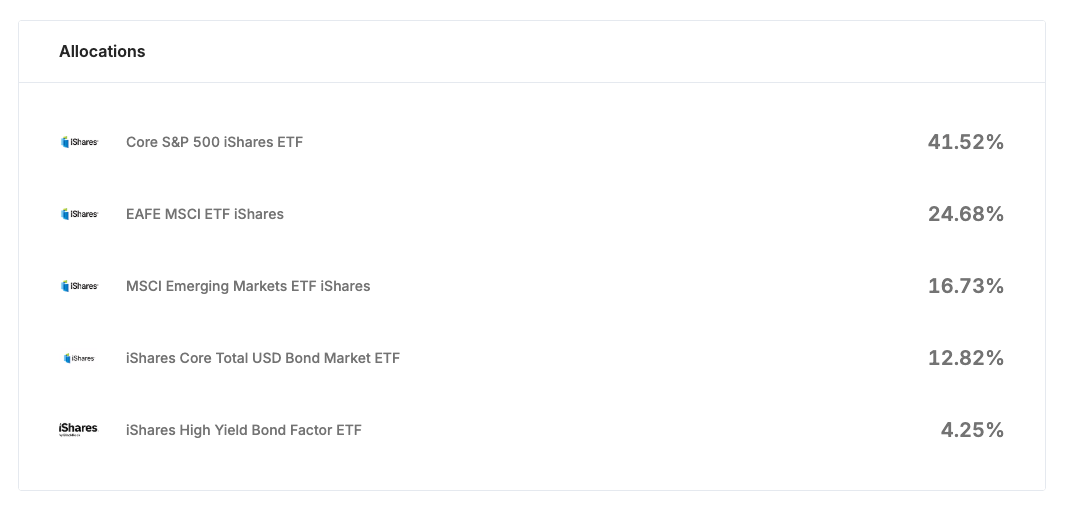Screen dimensions: 1066x508
Task: Open the Core S&P 500 iShares ETF name
Action: (214, 142)
